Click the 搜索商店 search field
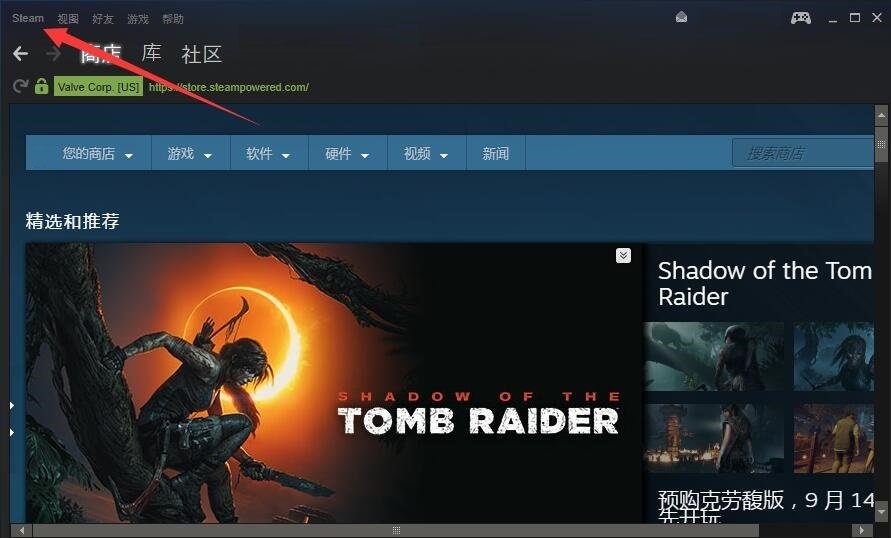 pos(803,153)
